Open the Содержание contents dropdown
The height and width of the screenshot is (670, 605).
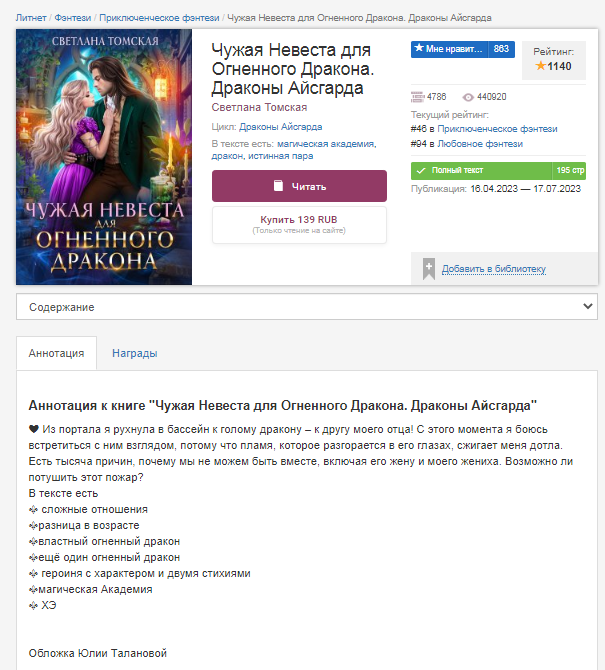[x=307, y=307]
